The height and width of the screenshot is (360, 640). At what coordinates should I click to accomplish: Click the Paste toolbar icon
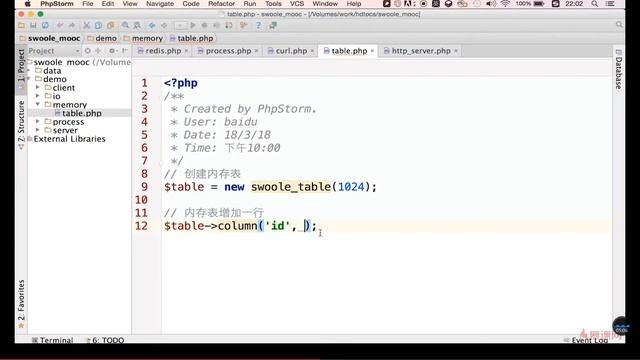point(110,25)
